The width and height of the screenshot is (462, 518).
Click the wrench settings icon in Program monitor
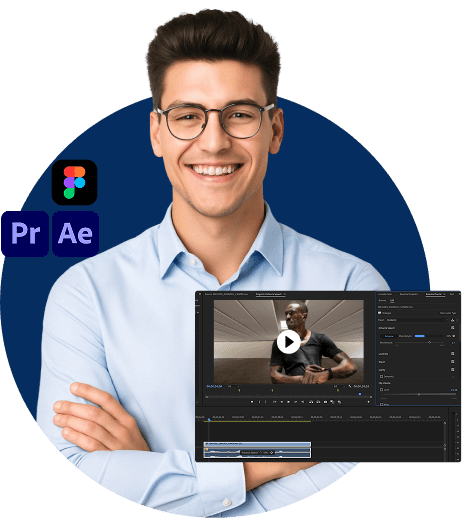click(350, 386)
